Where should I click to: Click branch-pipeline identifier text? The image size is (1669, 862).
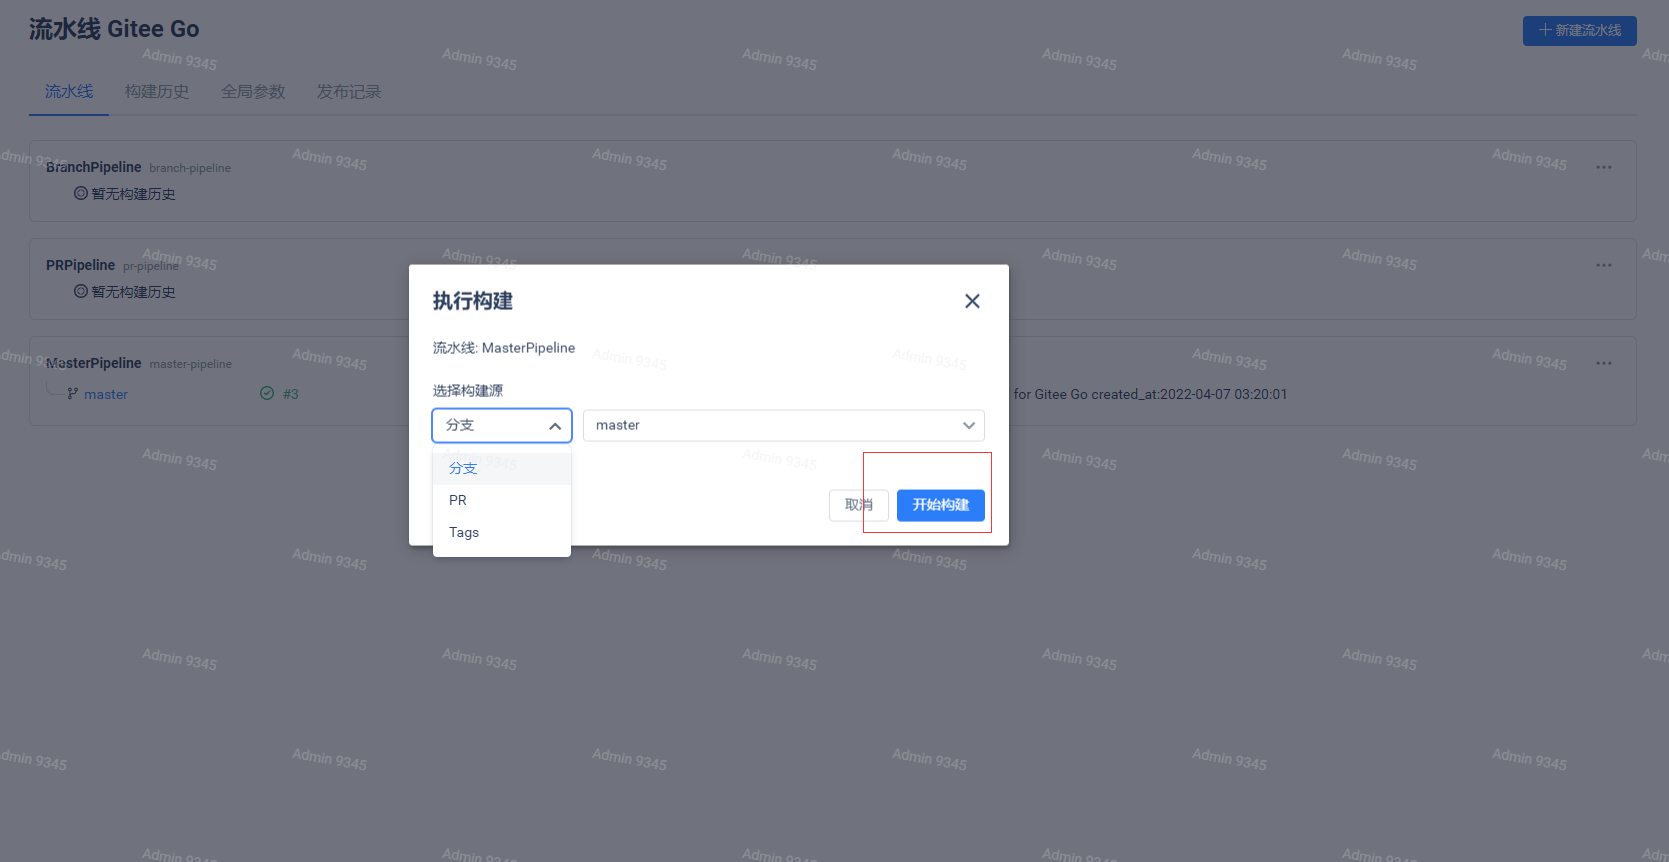pos(190,168)
